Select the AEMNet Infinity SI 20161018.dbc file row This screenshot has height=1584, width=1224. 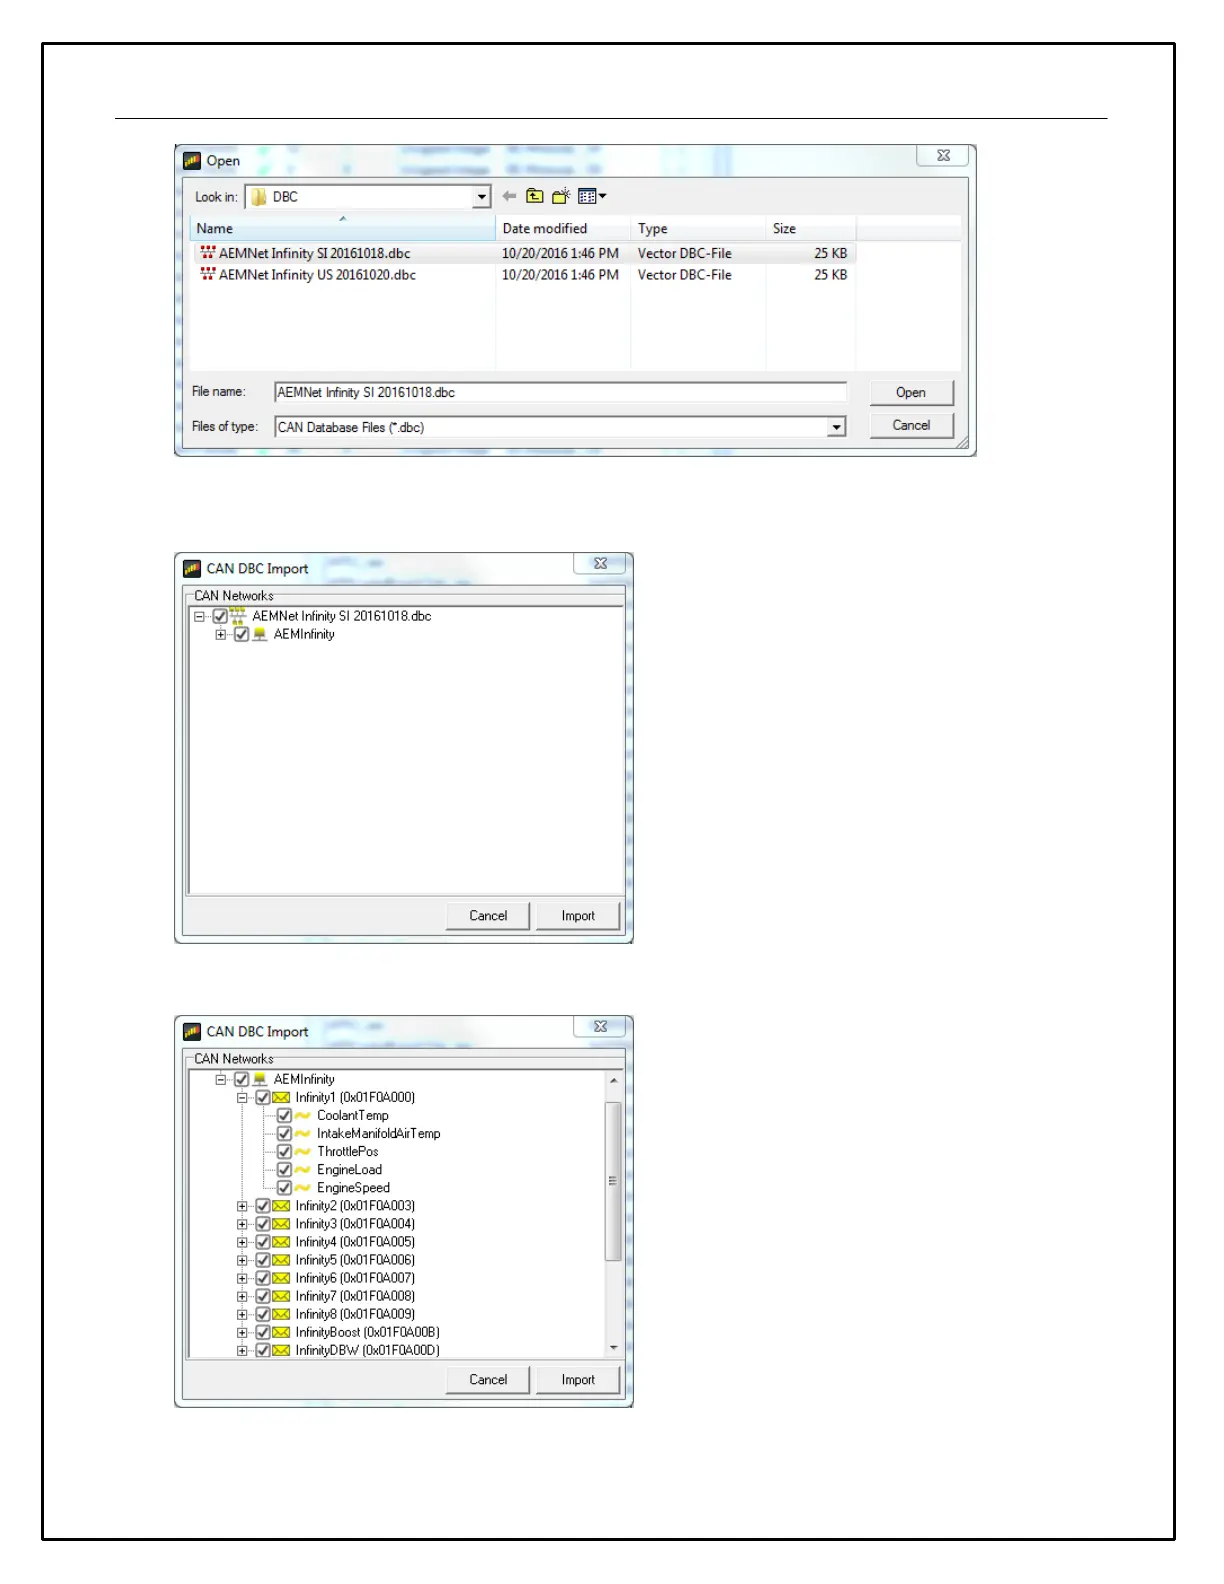[524, 253]
